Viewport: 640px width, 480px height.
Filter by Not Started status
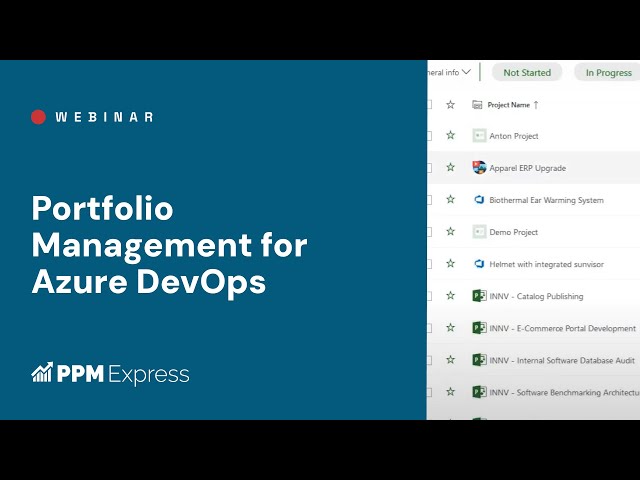point(527,73)
